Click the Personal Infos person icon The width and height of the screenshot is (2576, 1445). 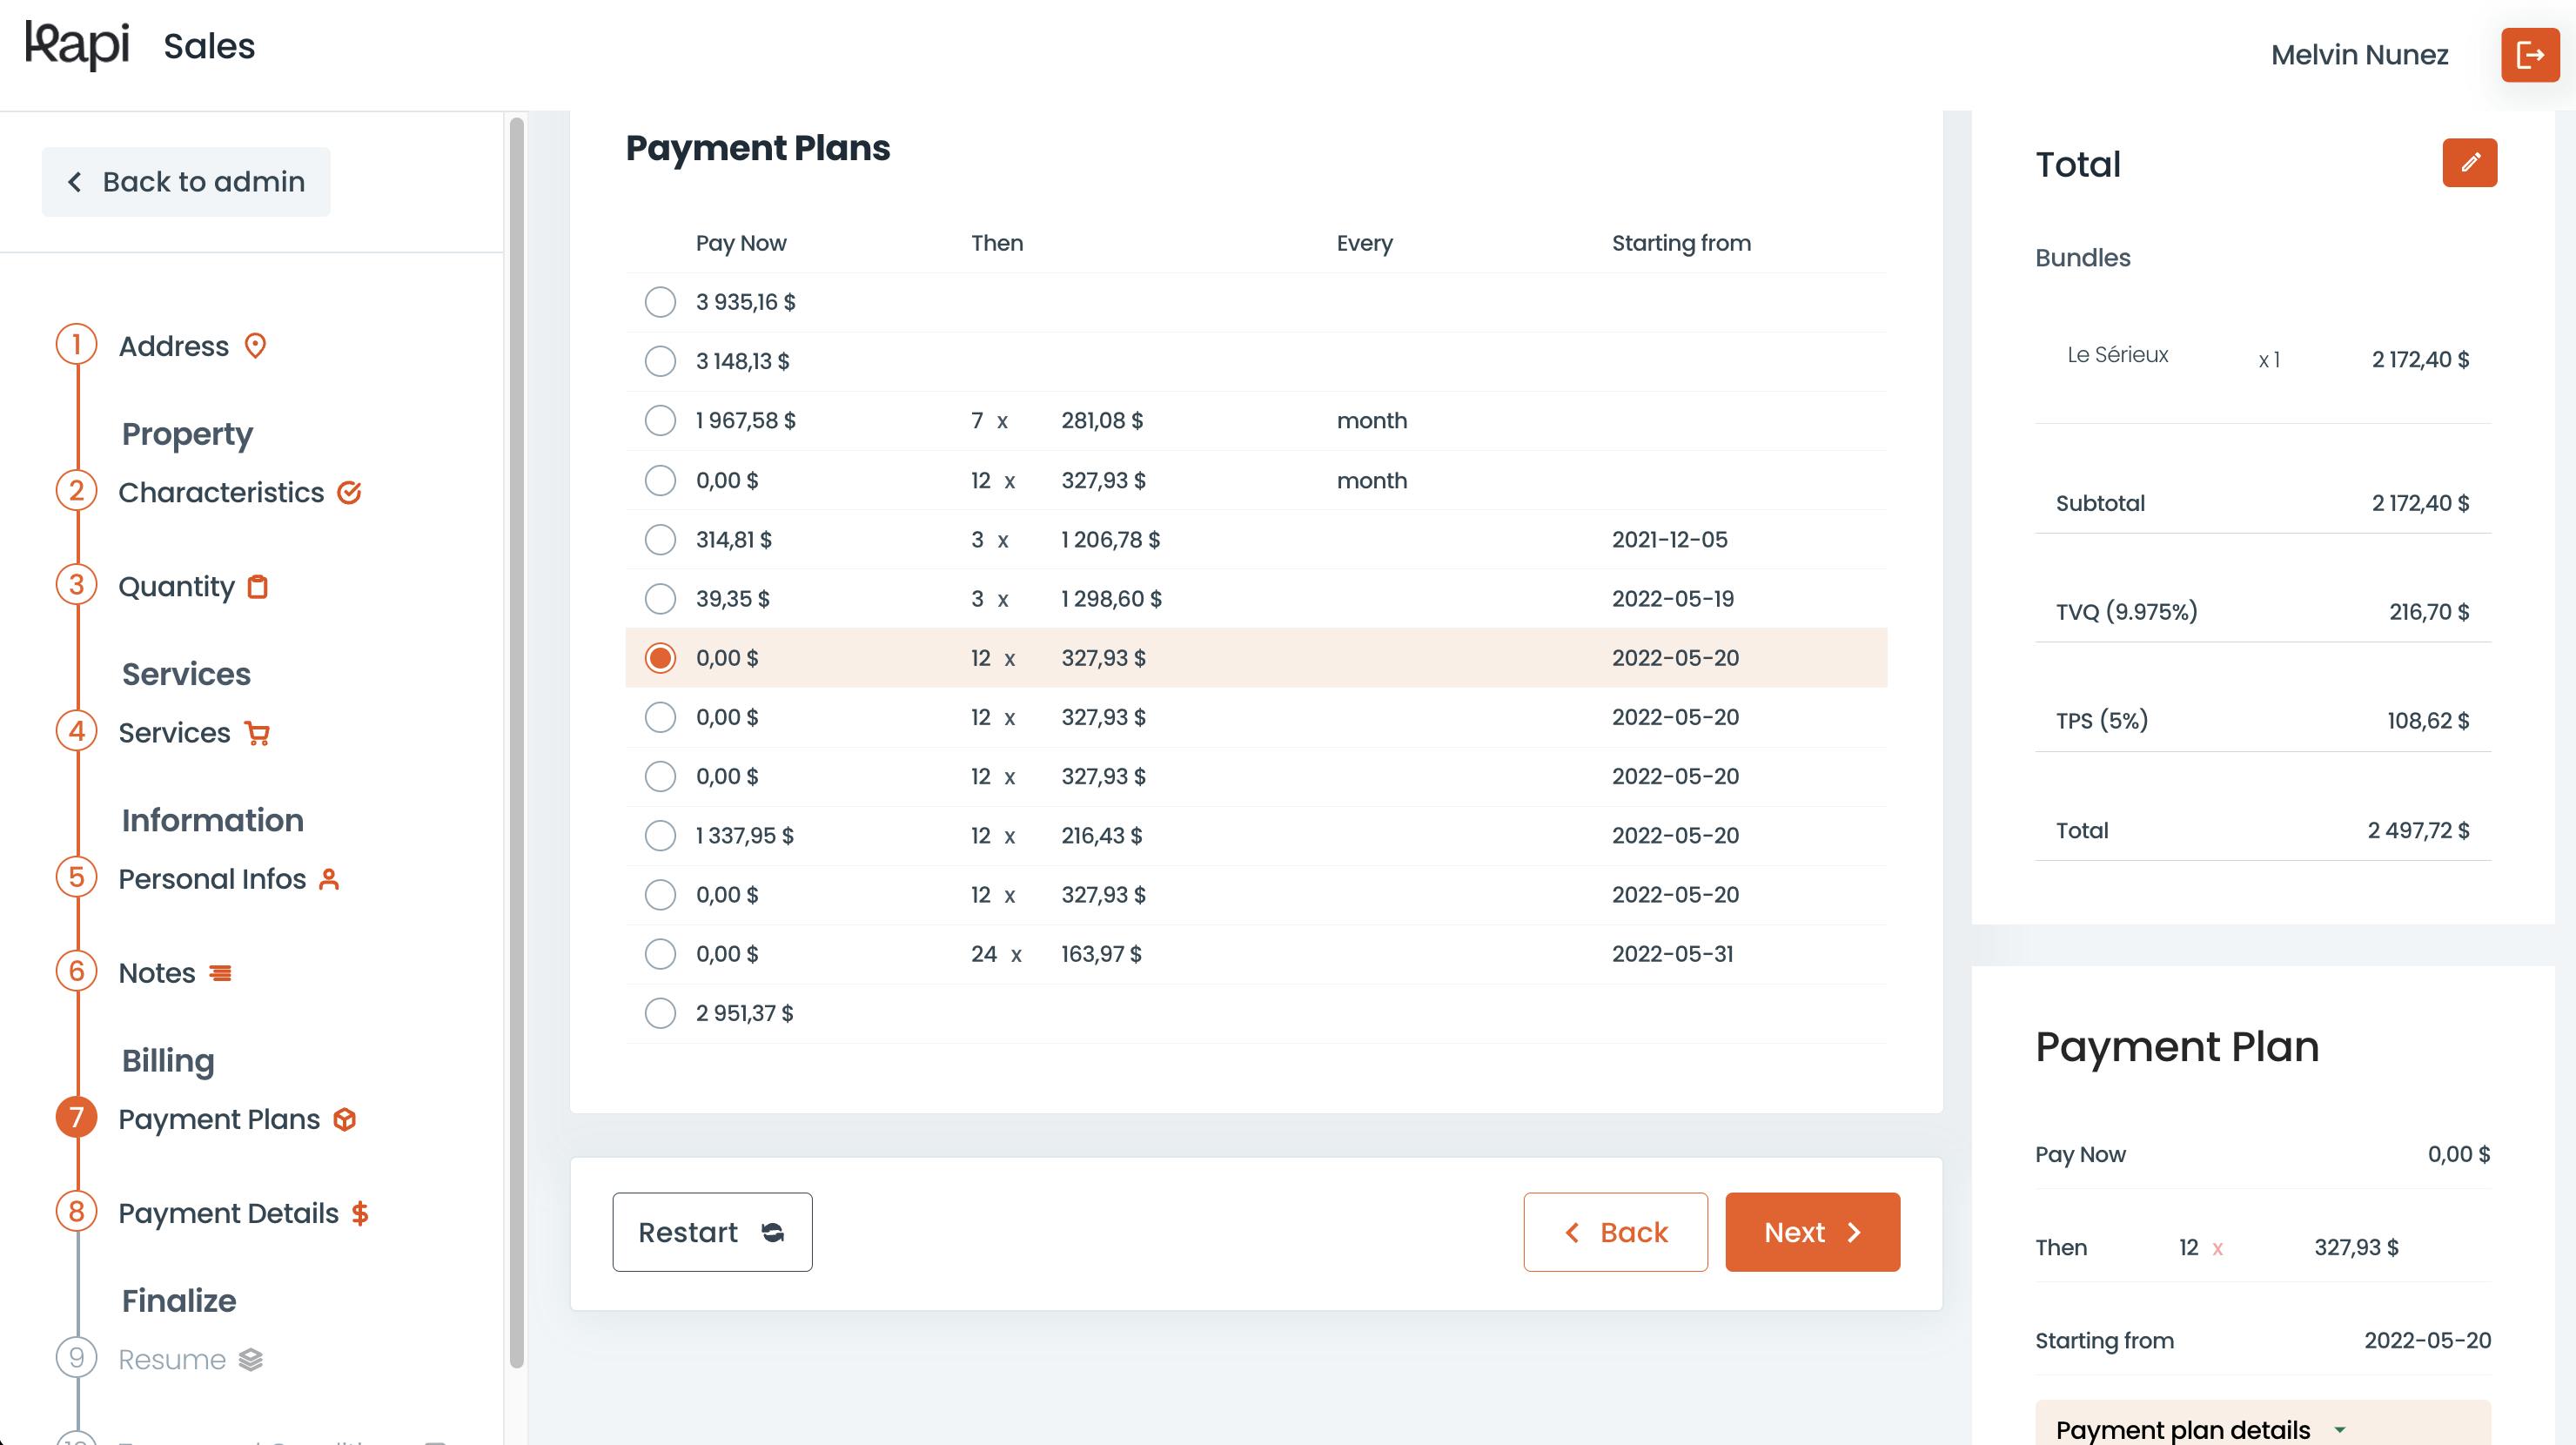coord(329,879)
